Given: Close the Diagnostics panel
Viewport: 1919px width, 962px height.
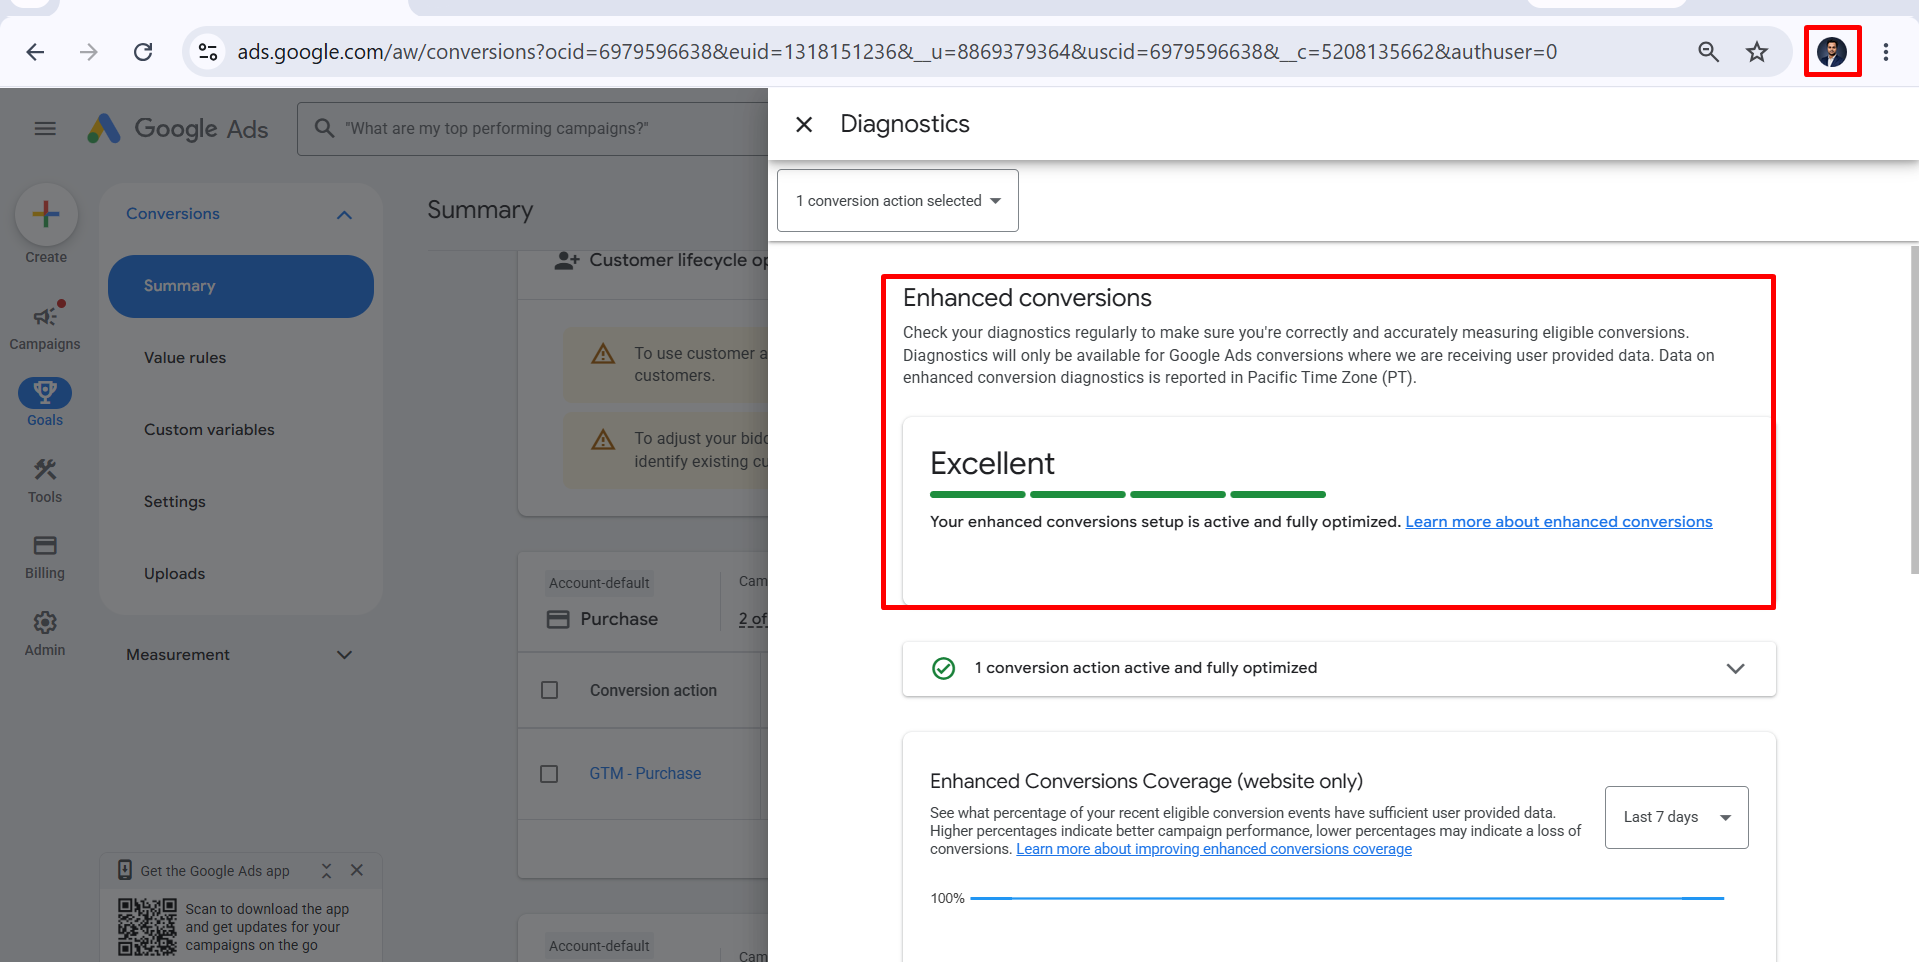Looking at the screenshot, I should [804, 124].
